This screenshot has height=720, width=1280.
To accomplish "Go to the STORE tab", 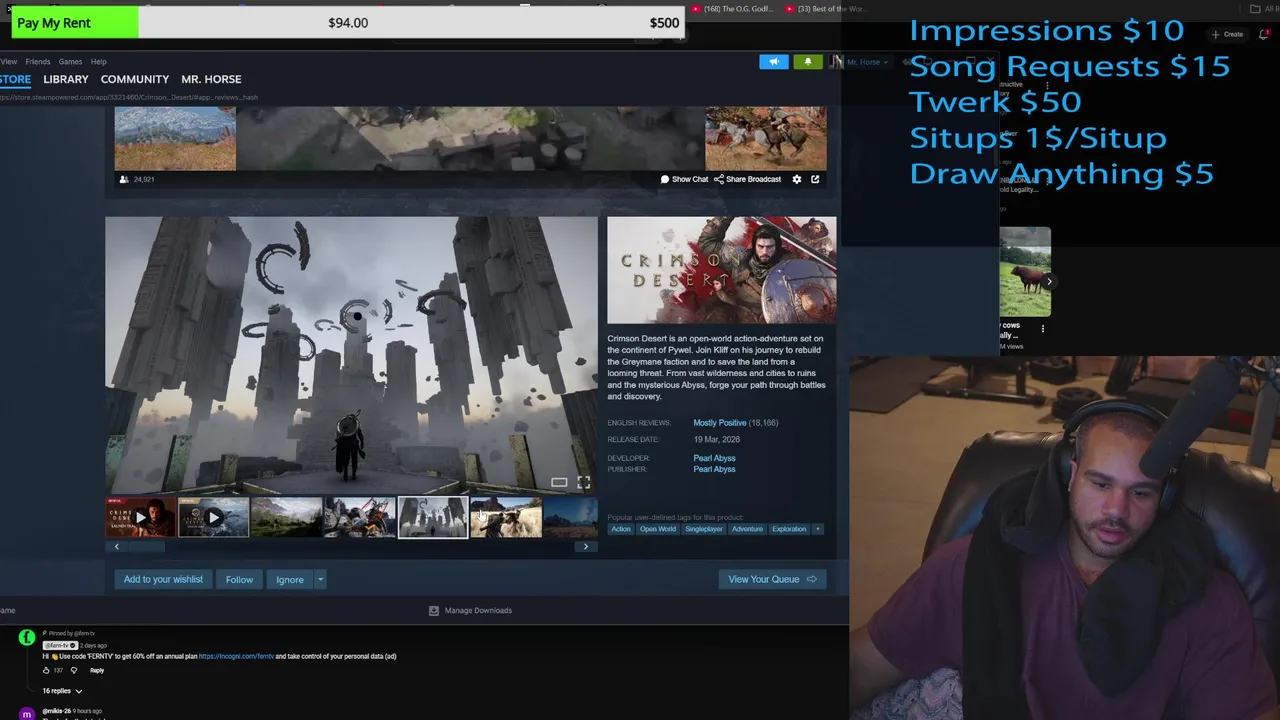I will (x=15, y=79).
